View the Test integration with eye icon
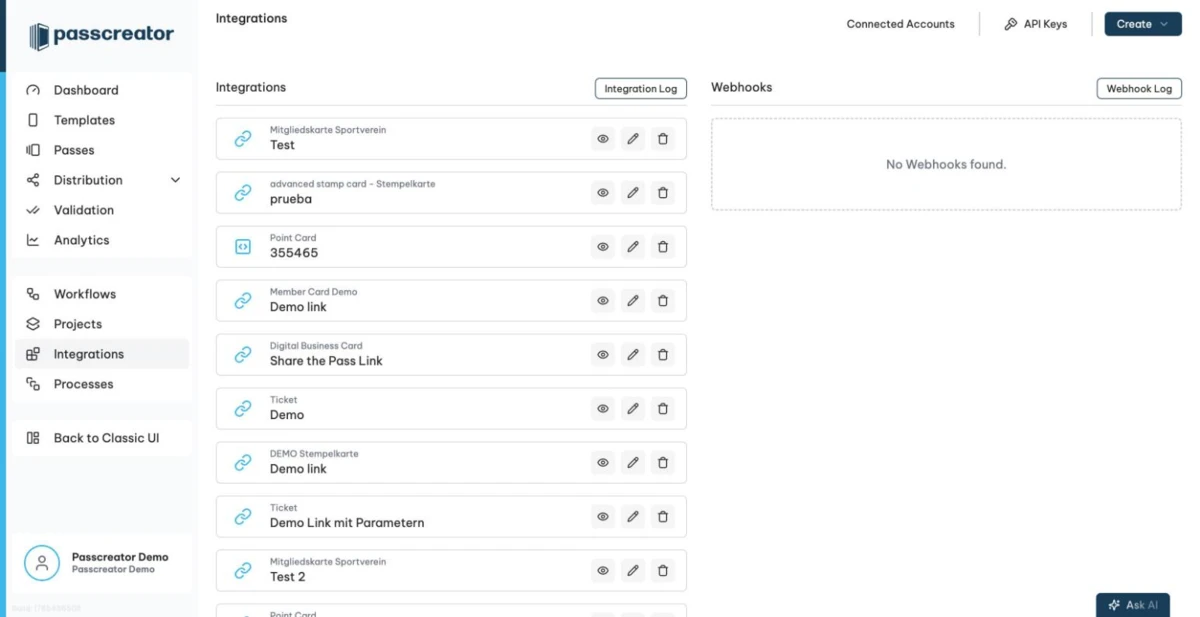Viewport: 1200px width, 617px height. [x=603, y=139]
